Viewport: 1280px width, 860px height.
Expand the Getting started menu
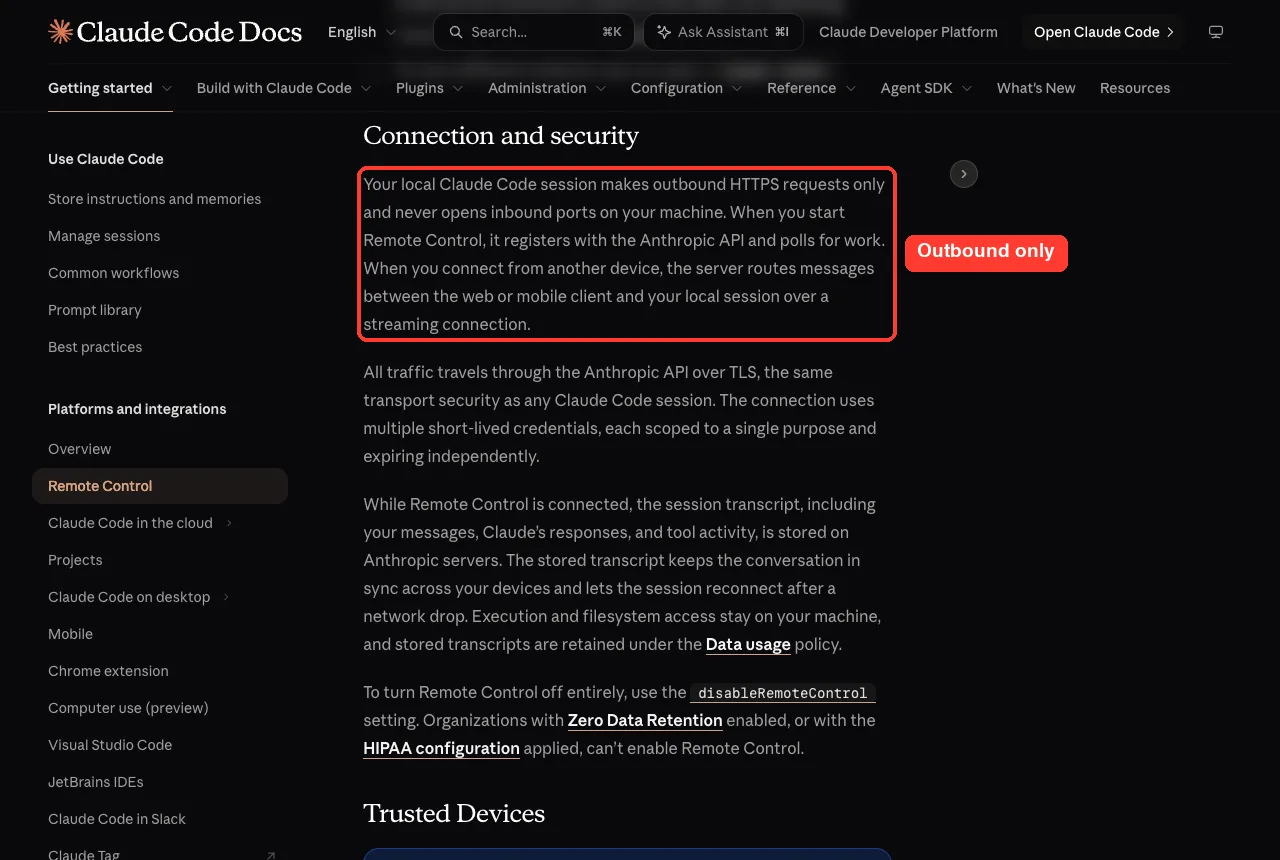[110, 88]
